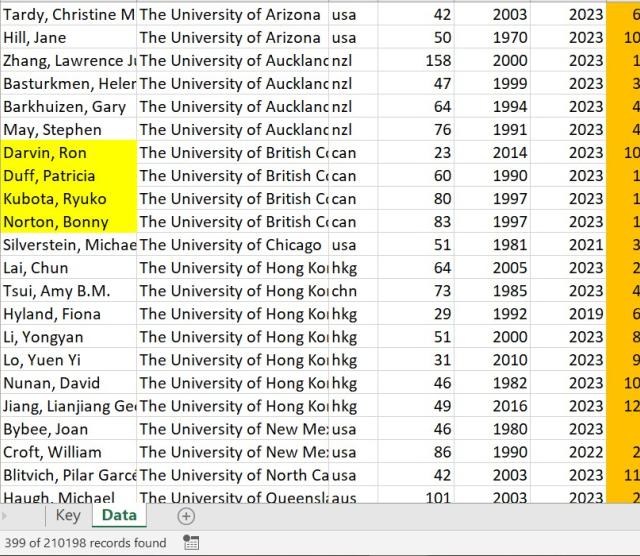
Task: Click University of Hong Kong cell, Lai row
Action: [x=233, y=268]
